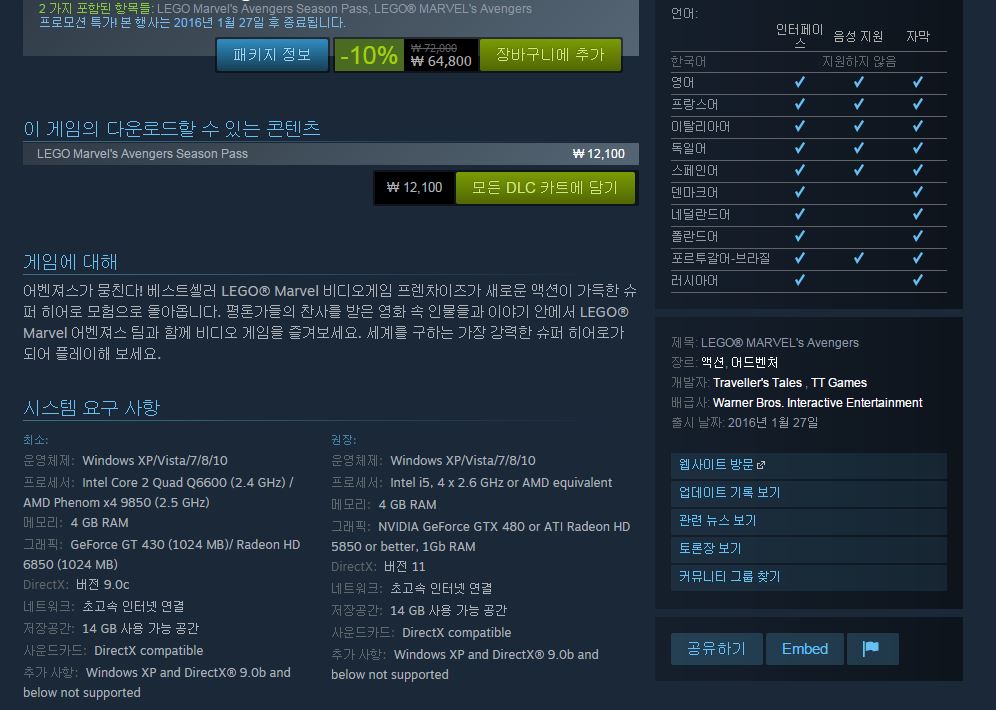996x710 pixels.
Task: Click the Embed button
Action: pos(805,648)
